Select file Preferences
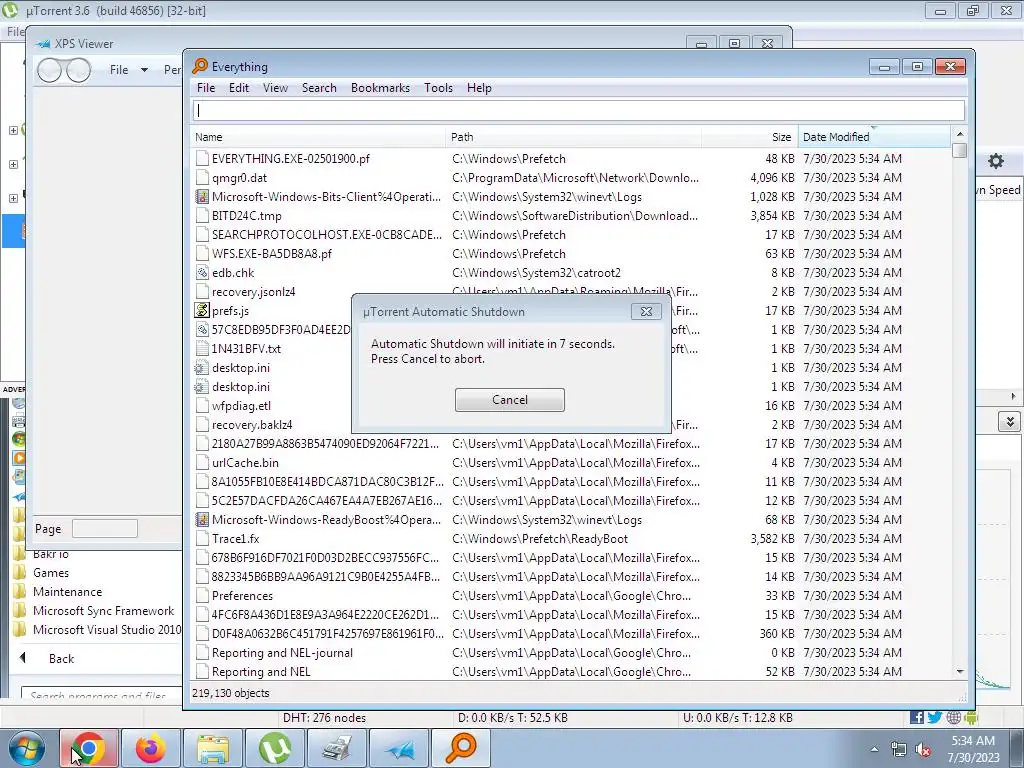 point(242,596)
